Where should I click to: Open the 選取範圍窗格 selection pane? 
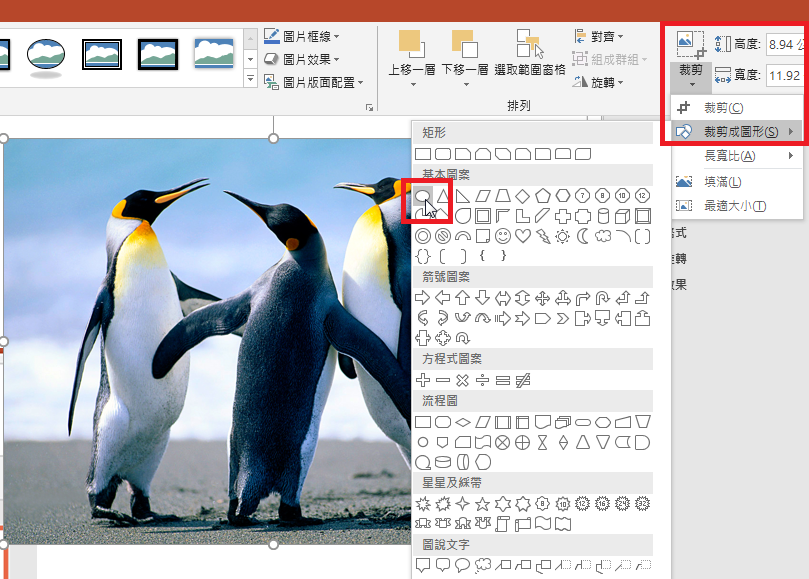(530, 53)
